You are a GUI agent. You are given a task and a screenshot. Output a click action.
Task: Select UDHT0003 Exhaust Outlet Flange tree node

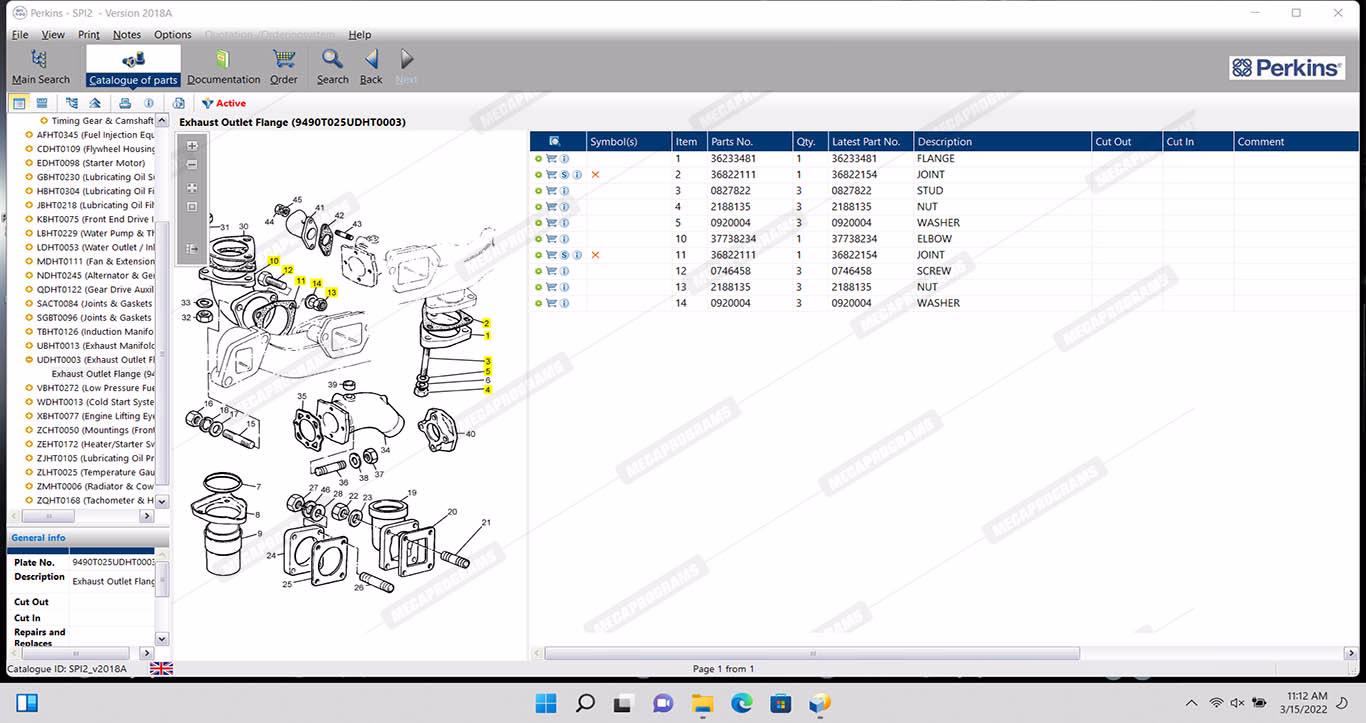click(x=95, y=360)
